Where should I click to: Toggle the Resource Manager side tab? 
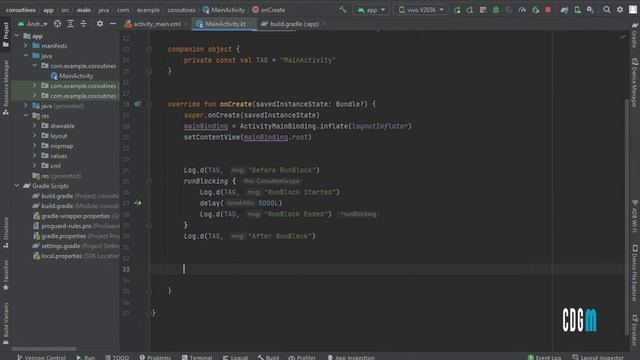coord(6,87)
